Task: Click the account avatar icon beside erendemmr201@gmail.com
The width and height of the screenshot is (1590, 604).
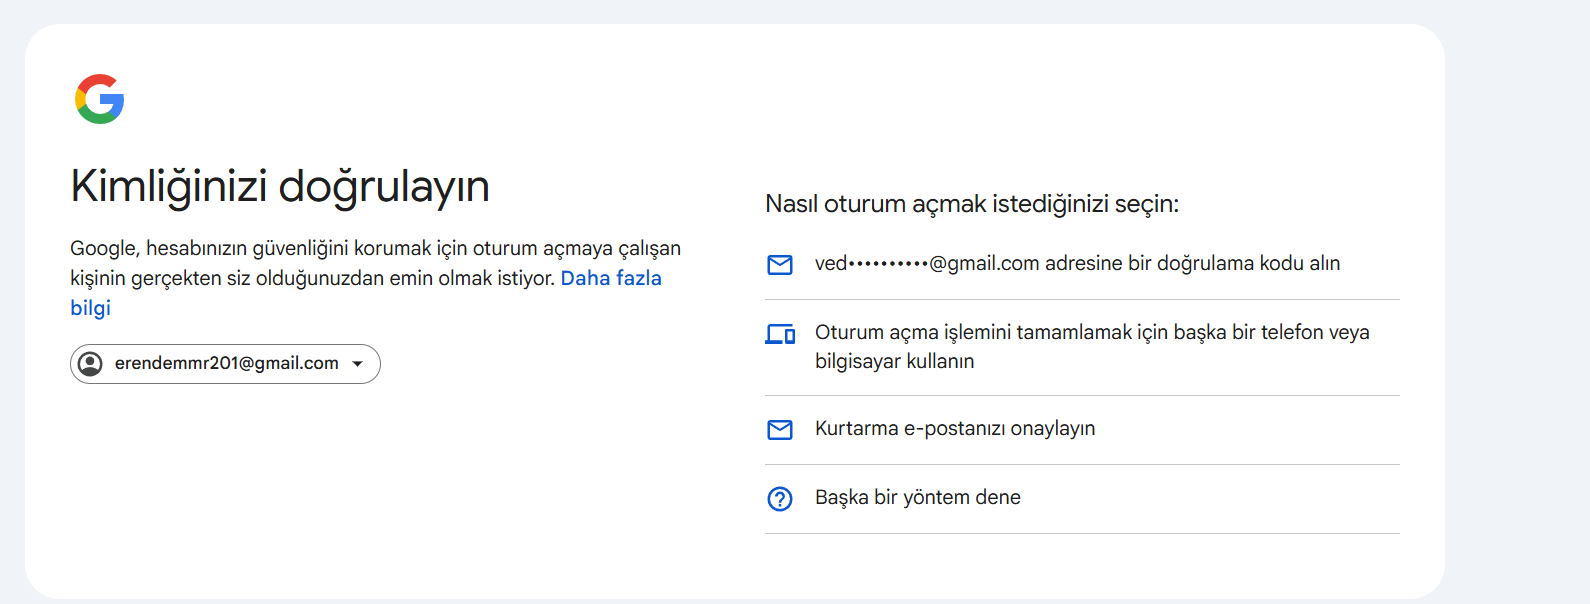Action: tap(90, 364)
